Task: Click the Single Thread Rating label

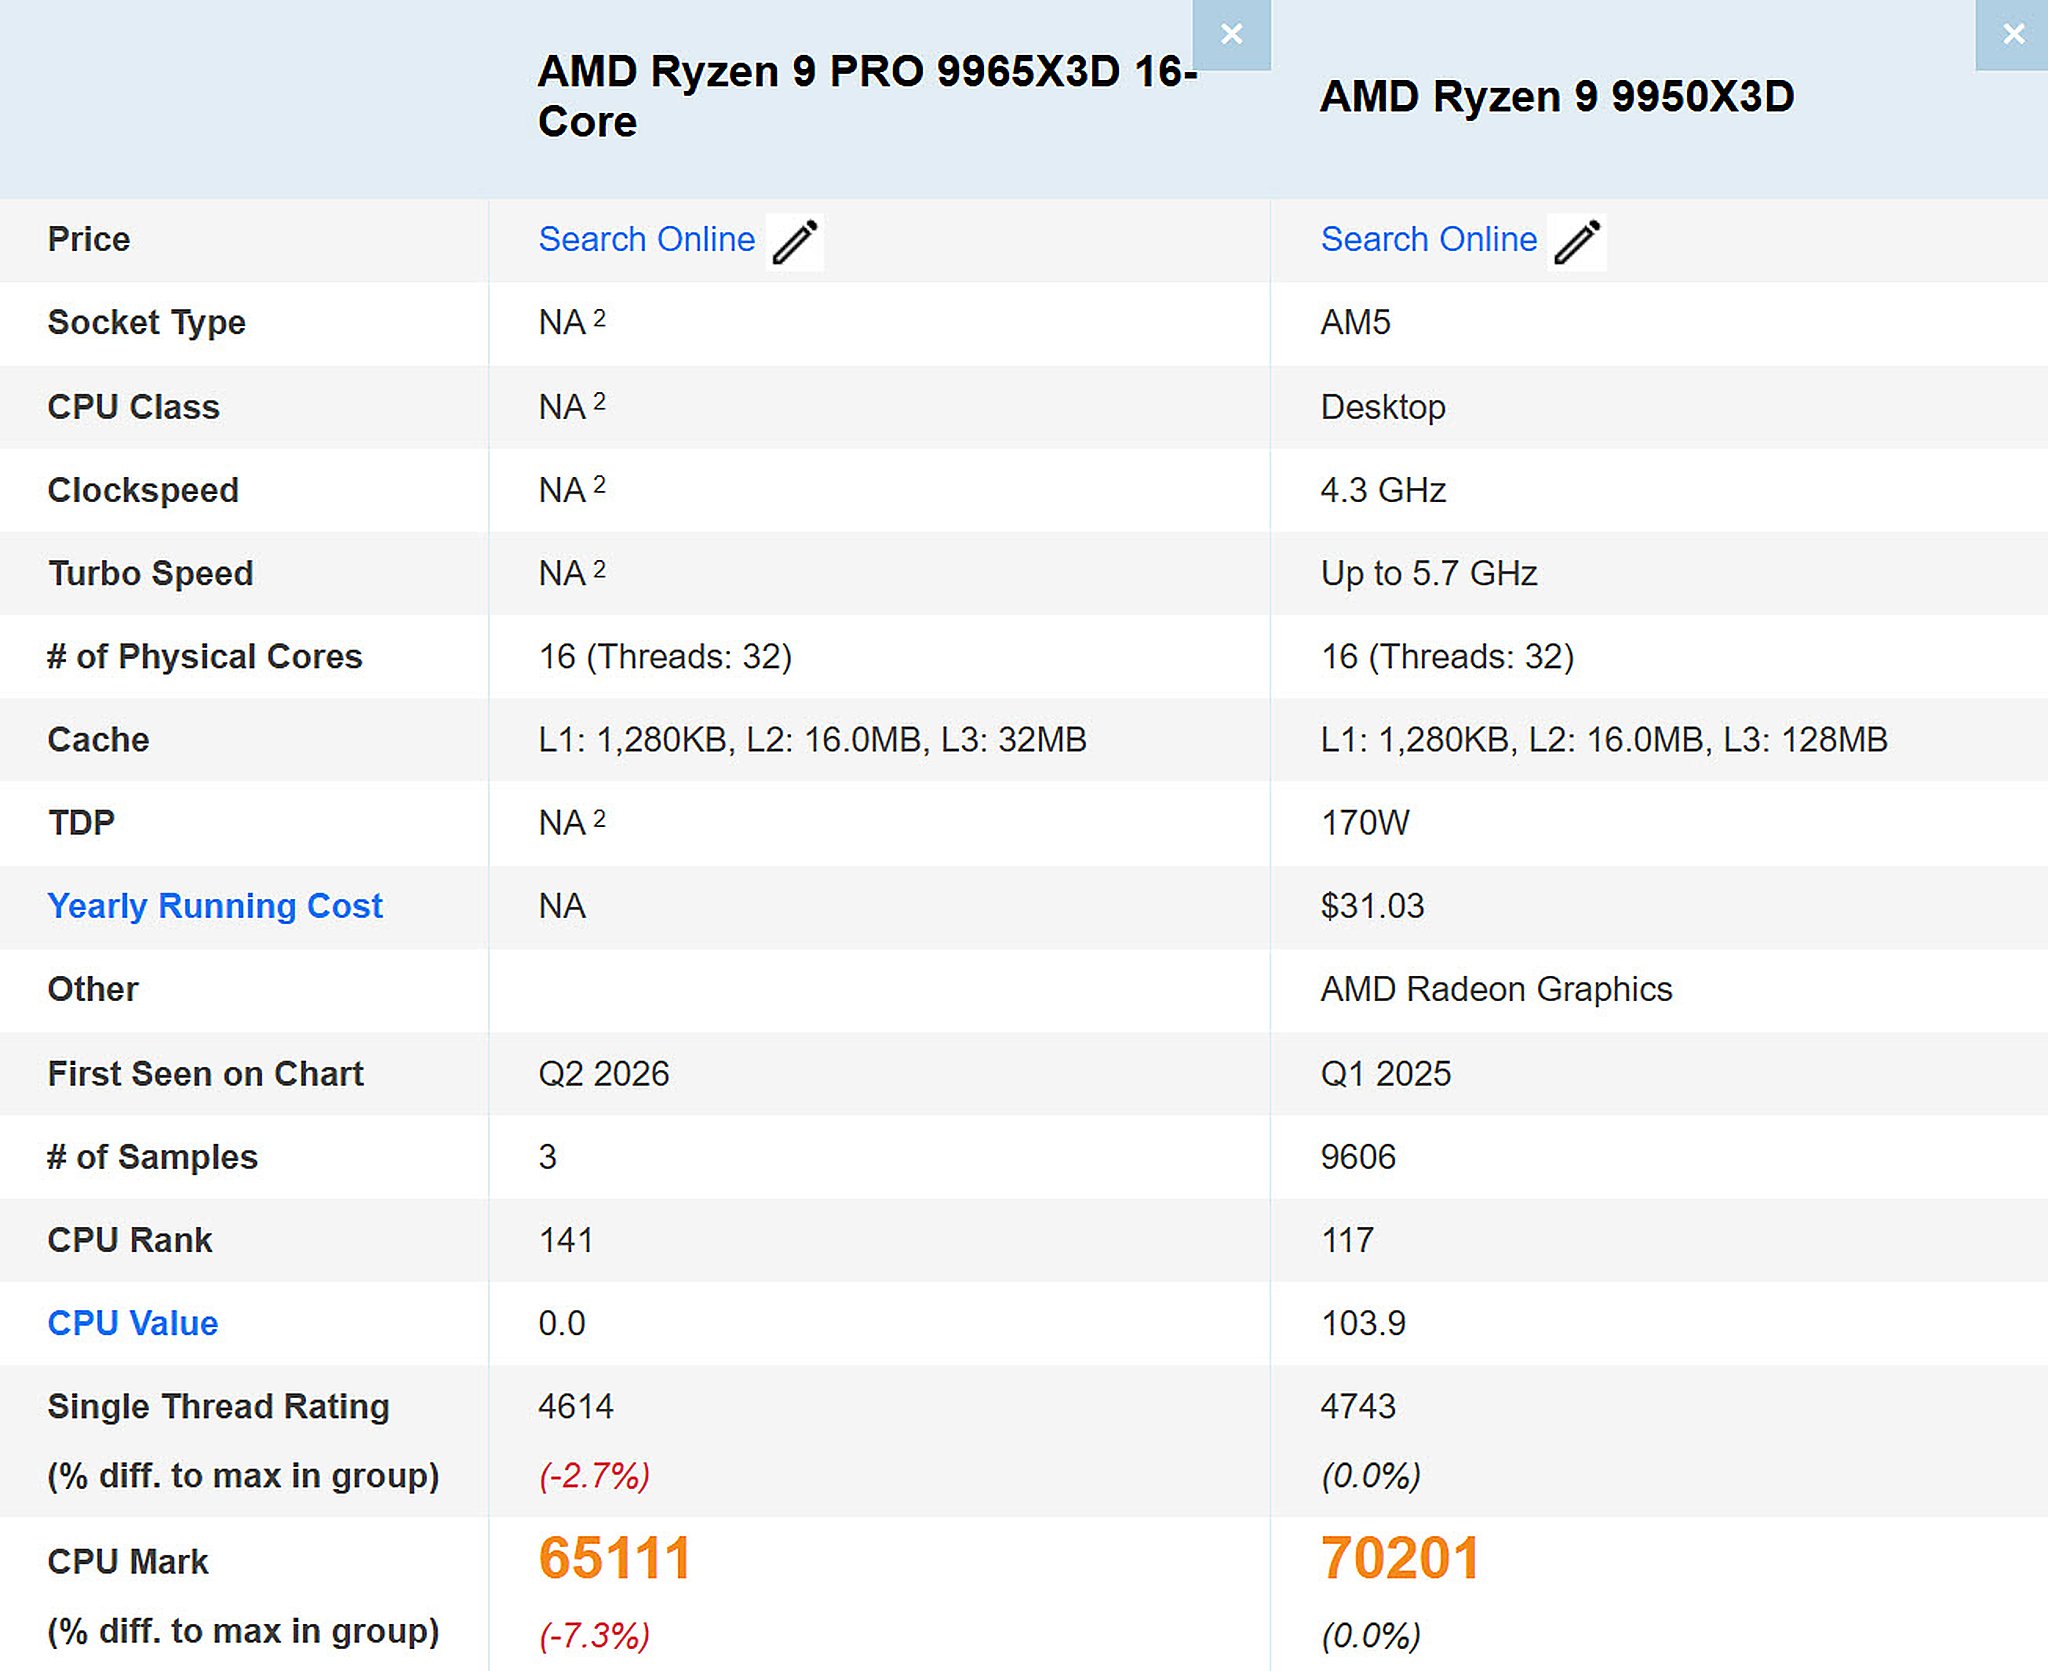Action: pos(218,1406)
